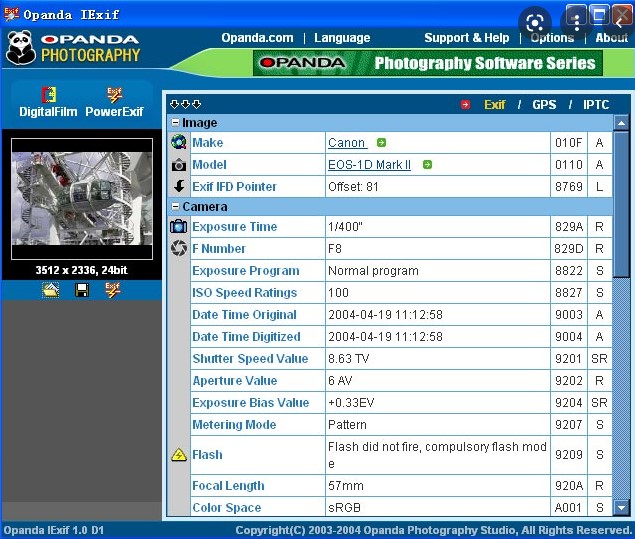Click the Metering Mode label
This screenshot has width=635, height=539.
[234, 424]
